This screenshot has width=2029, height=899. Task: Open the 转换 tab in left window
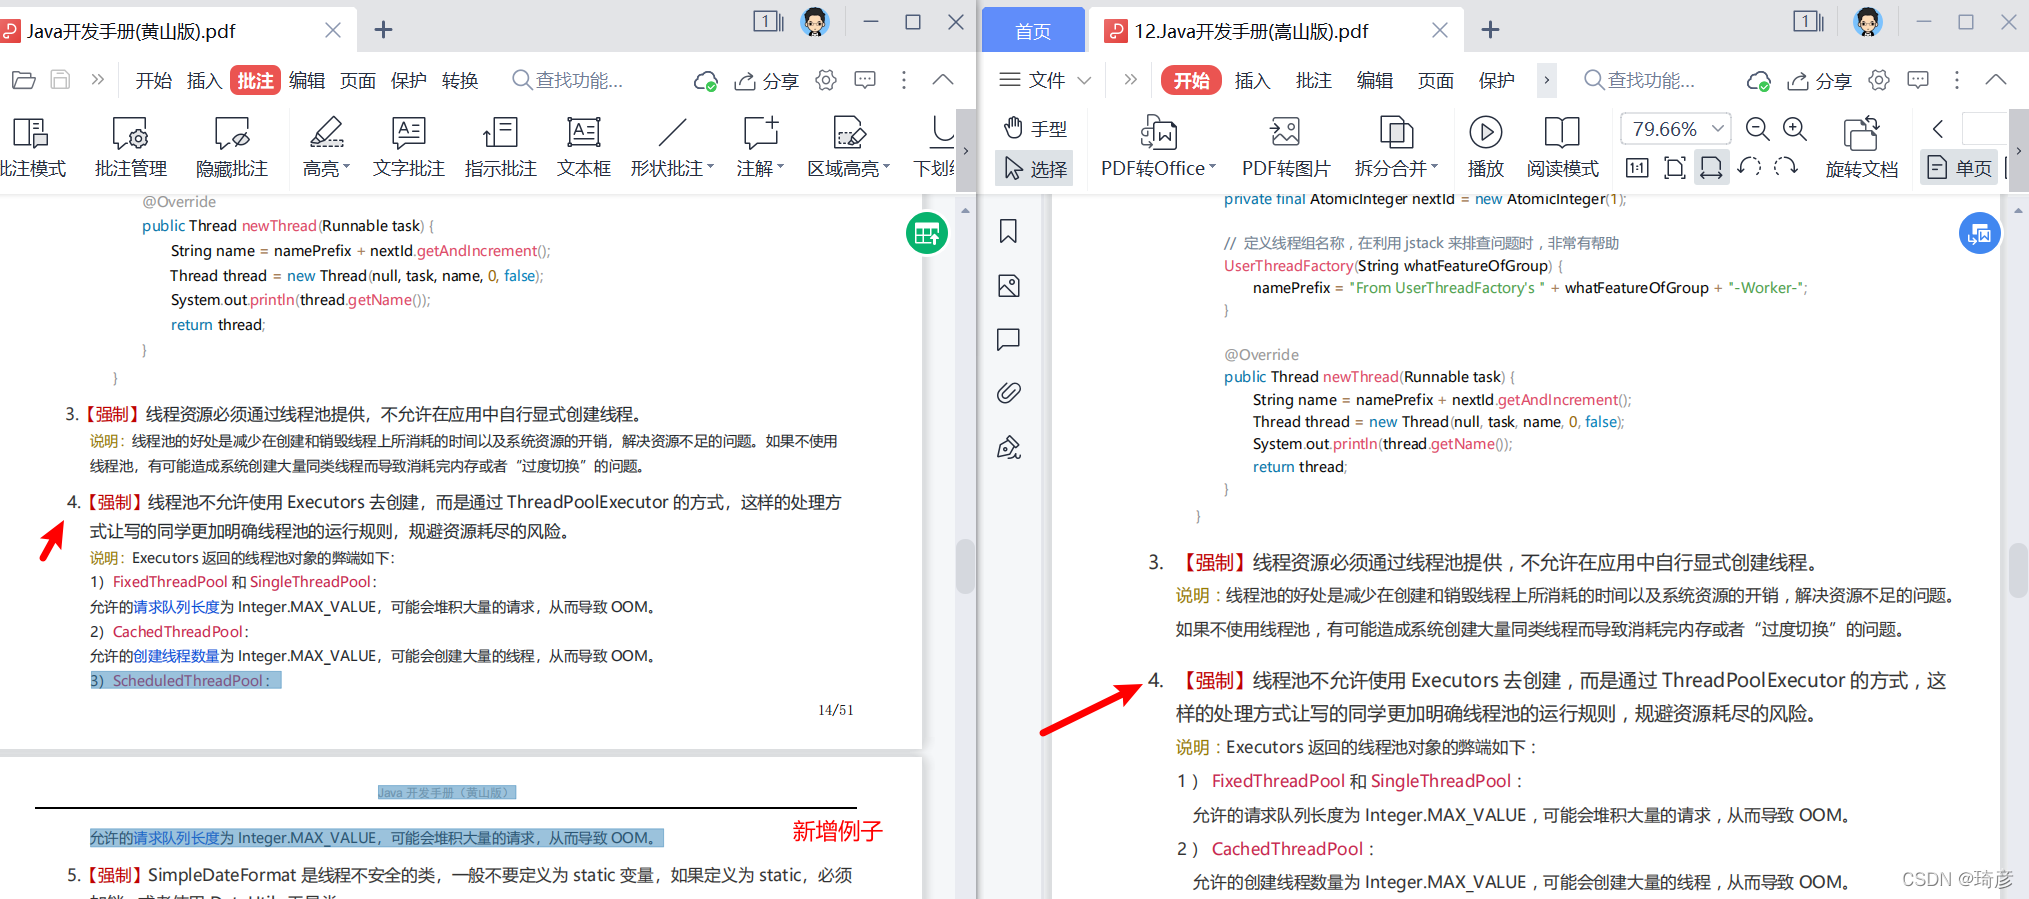point(460,81)
